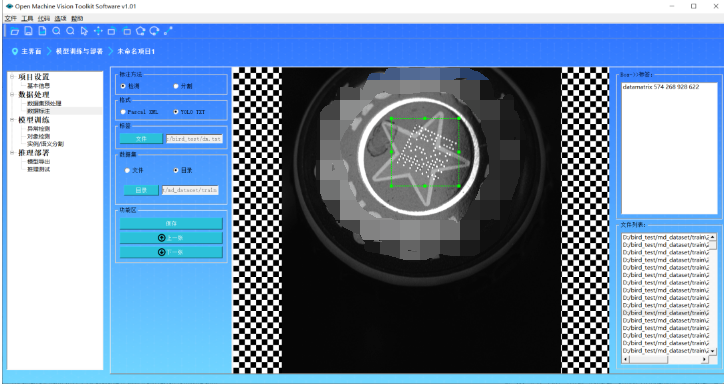Select the line segment tool
This screenshot has width=726, height=385.
tap(168, 31)
